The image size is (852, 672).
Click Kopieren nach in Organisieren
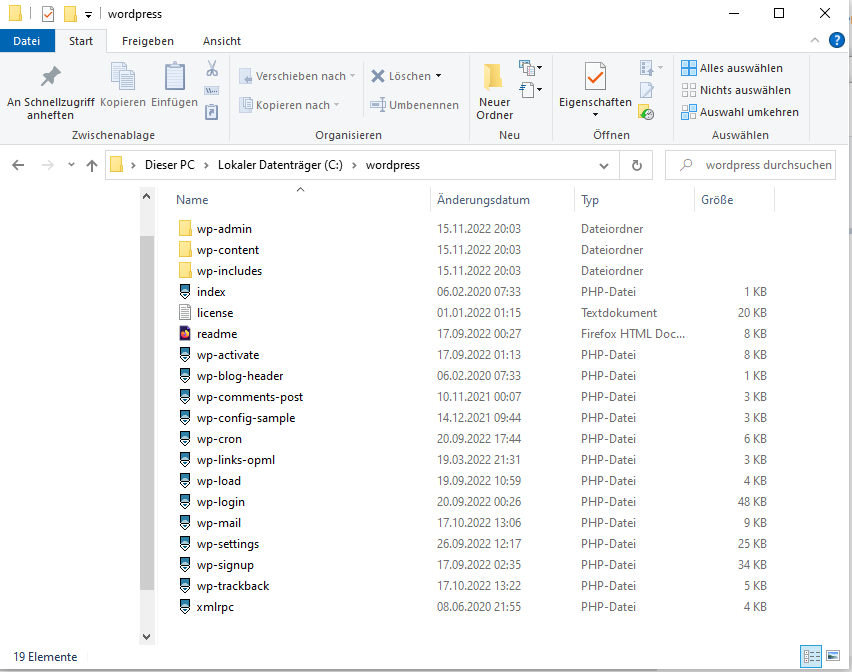click(290, 105)
